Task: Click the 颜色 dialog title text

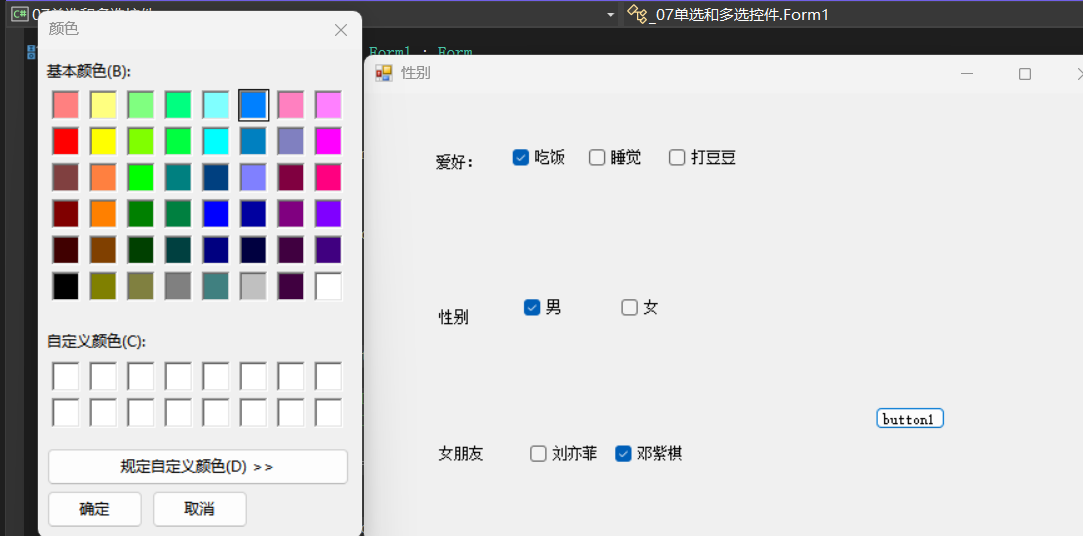Action: 64,29
